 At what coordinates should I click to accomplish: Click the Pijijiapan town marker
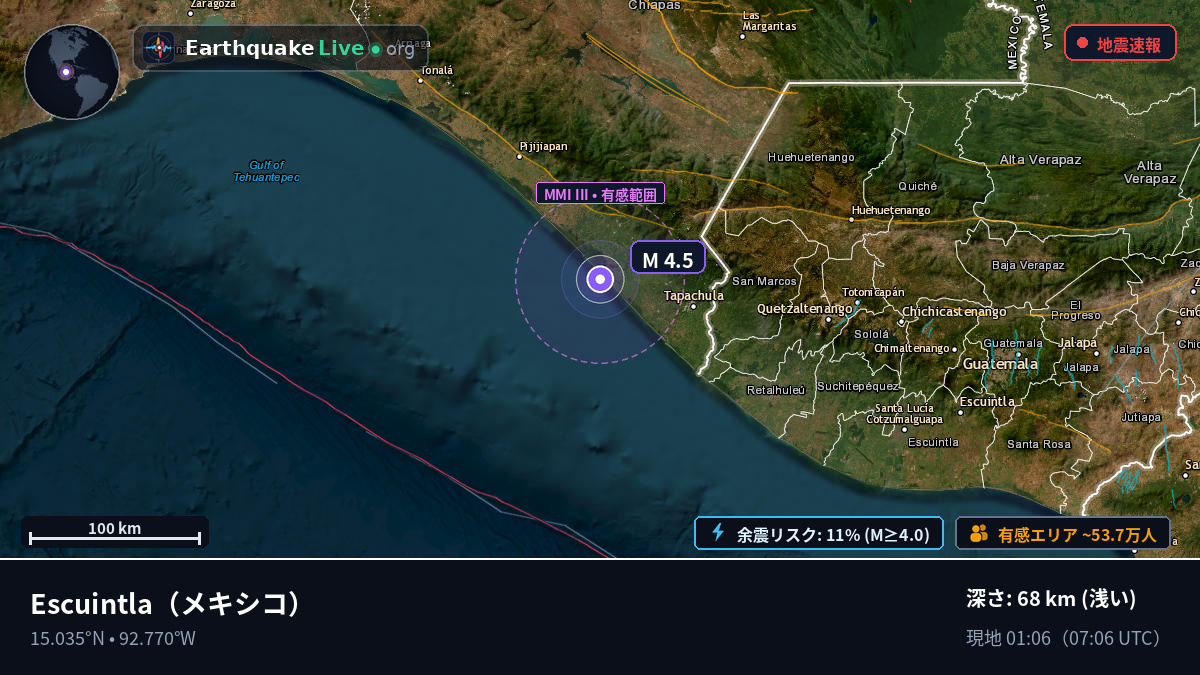pos(519,156)
